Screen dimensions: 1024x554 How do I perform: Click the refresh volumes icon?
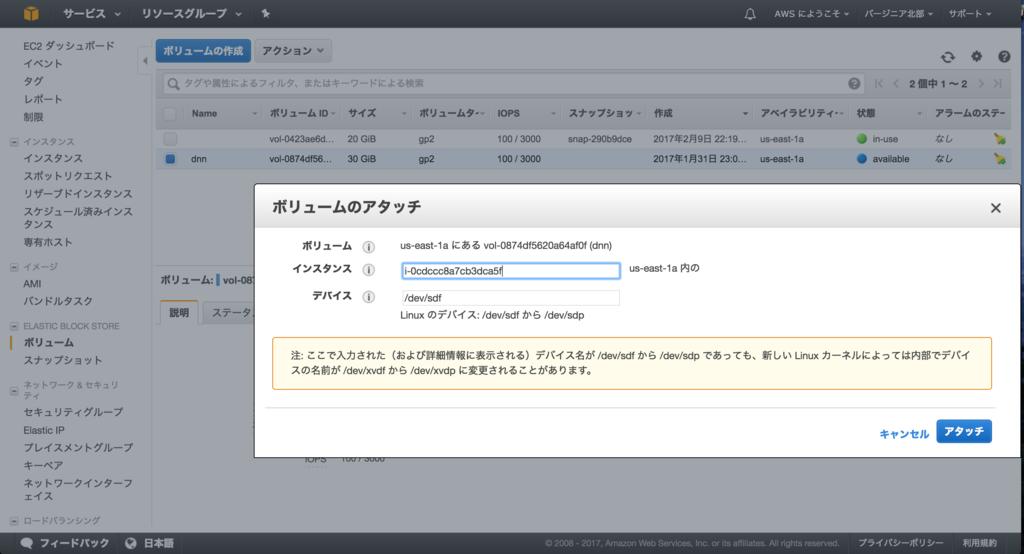pyautogui.click(x=948, y=57)
